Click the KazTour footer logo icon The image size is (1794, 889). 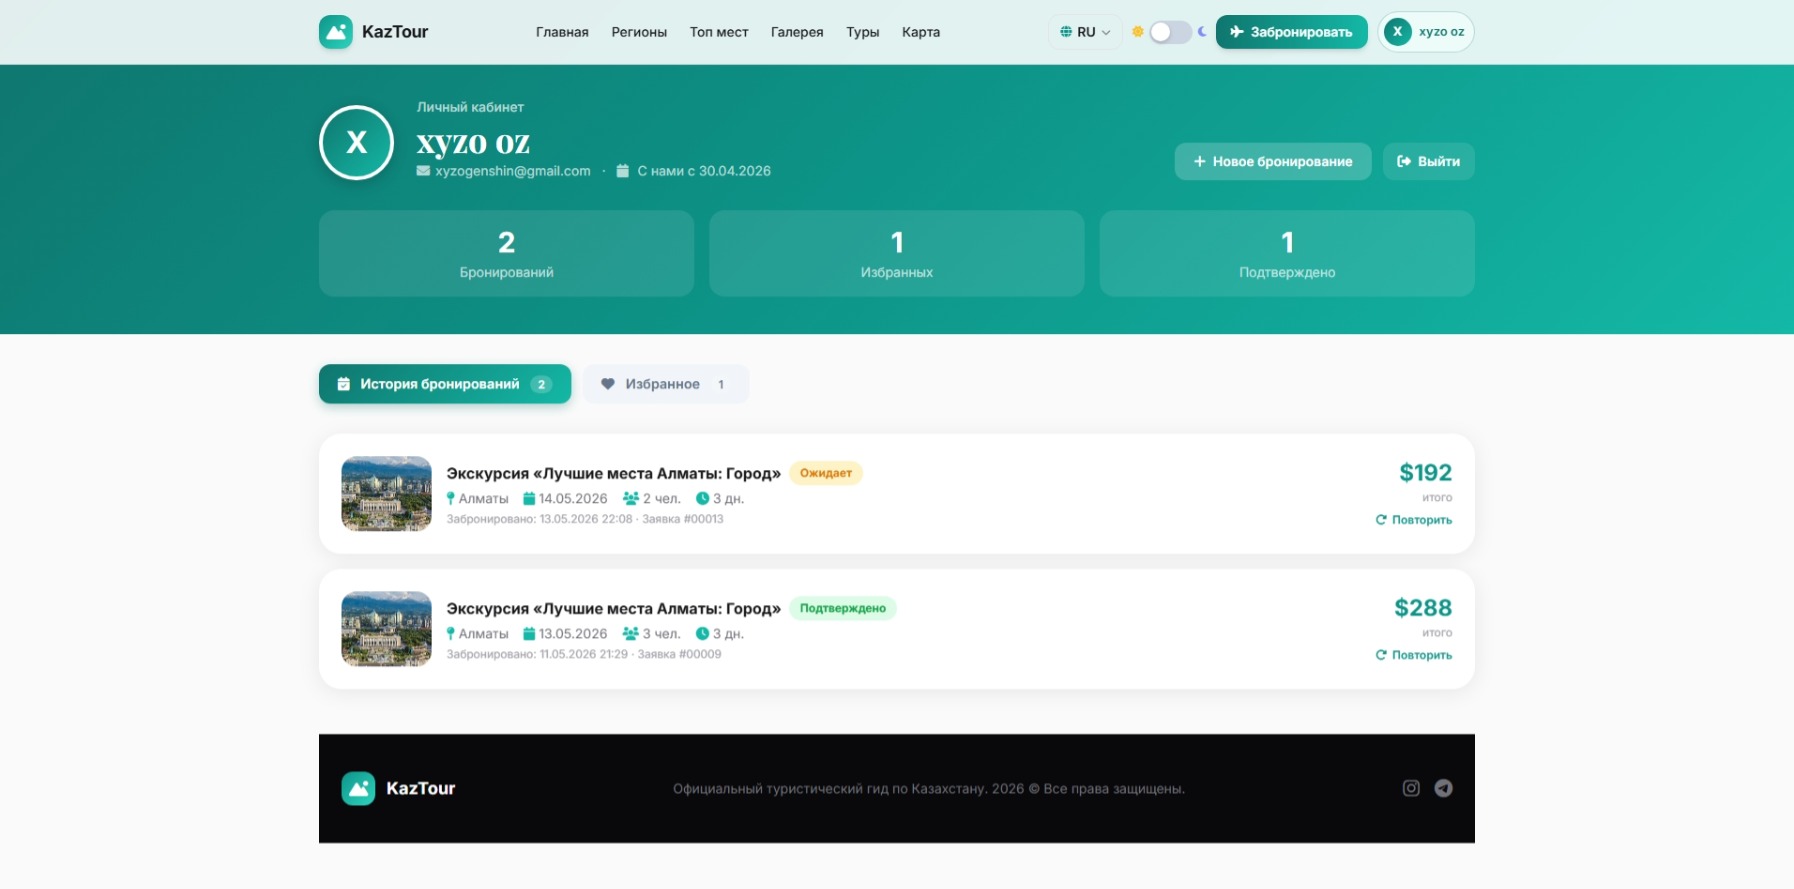pyautogui.click(x=358, y=788)
